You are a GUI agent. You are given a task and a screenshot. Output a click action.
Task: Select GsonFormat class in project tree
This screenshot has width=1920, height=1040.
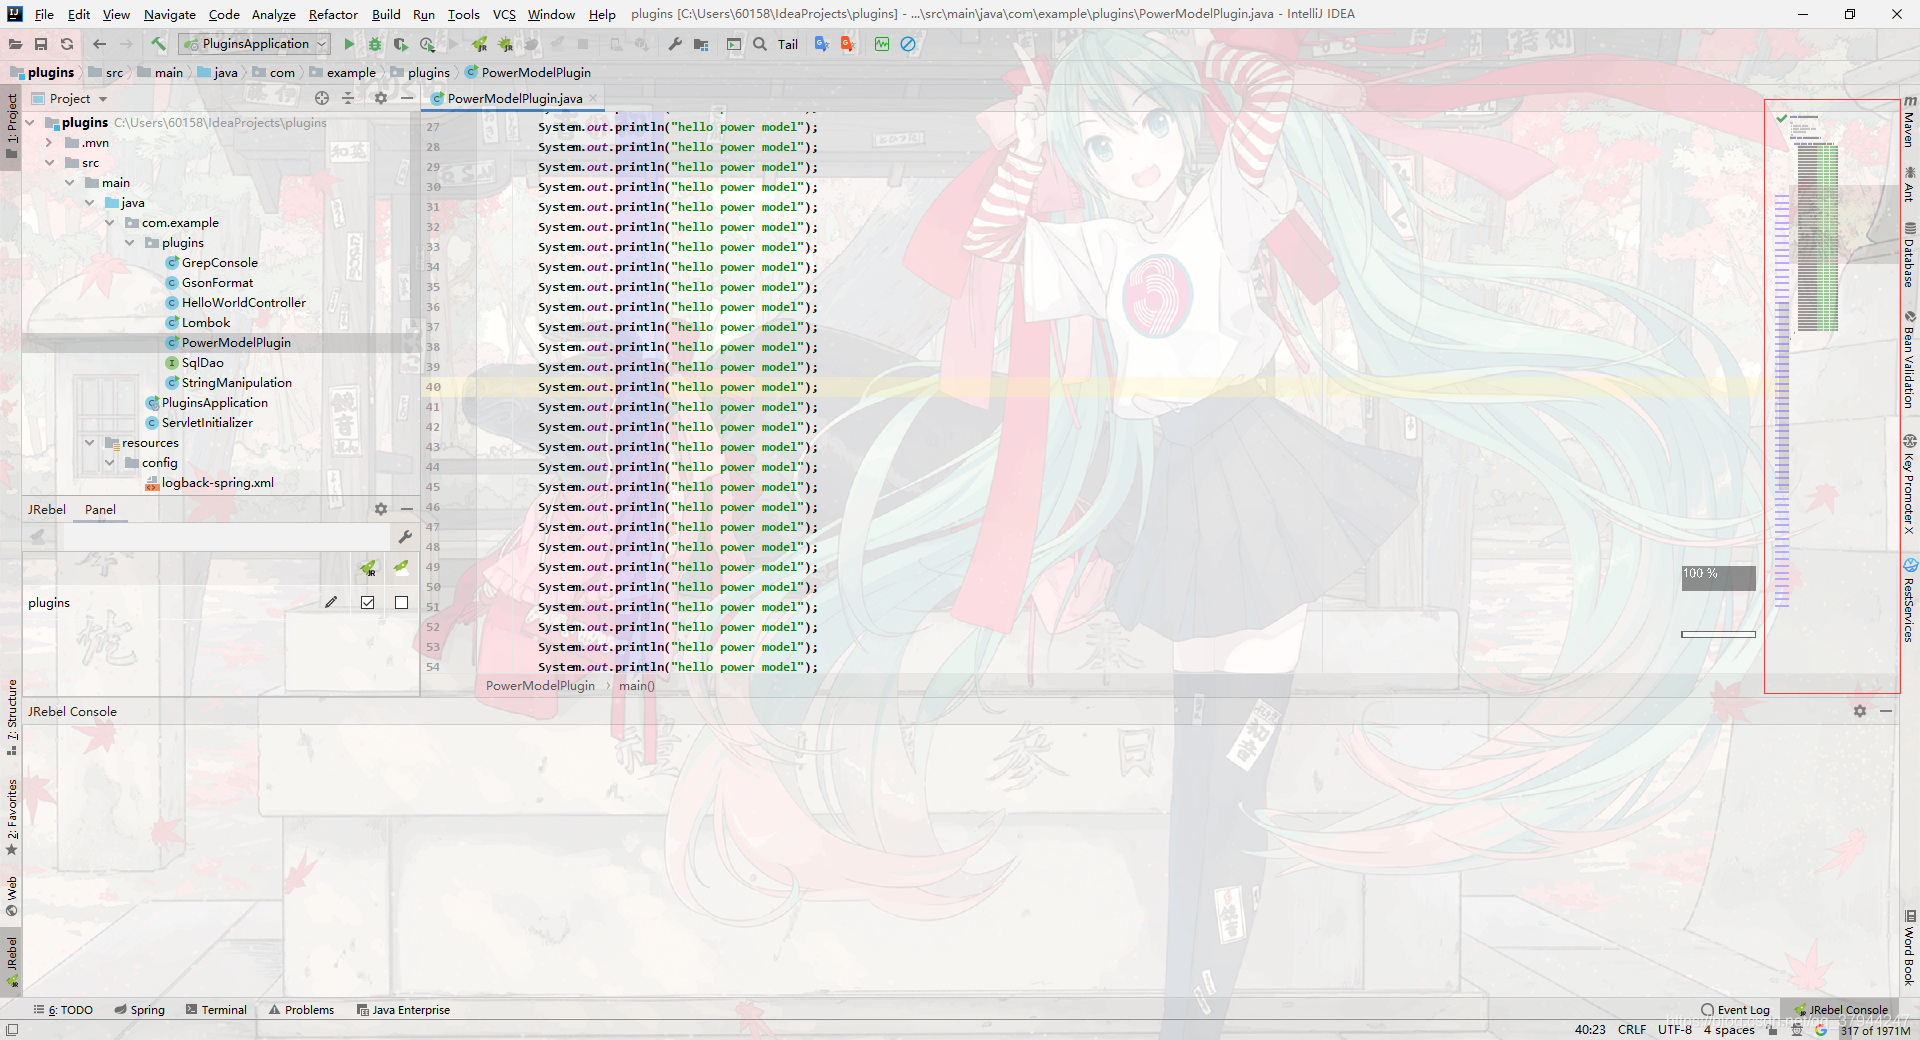217,283
